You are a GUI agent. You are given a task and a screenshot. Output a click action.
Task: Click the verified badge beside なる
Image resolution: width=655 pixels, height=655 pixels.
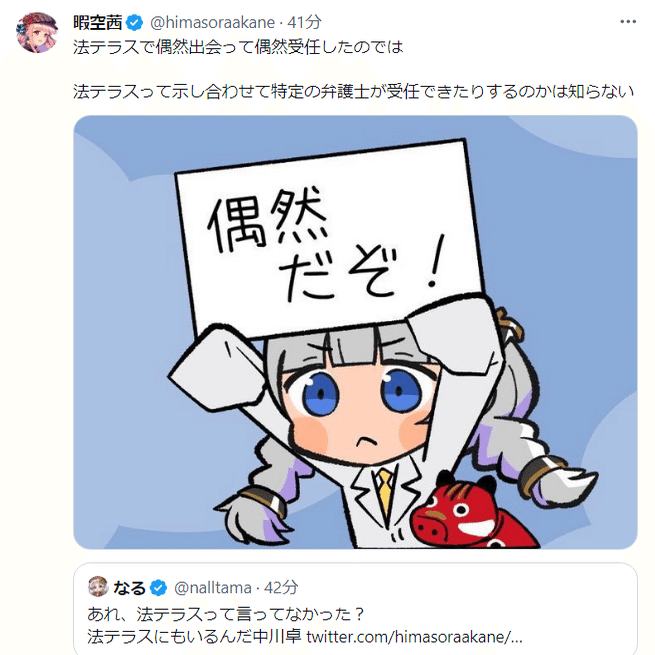tap(158, 588)
